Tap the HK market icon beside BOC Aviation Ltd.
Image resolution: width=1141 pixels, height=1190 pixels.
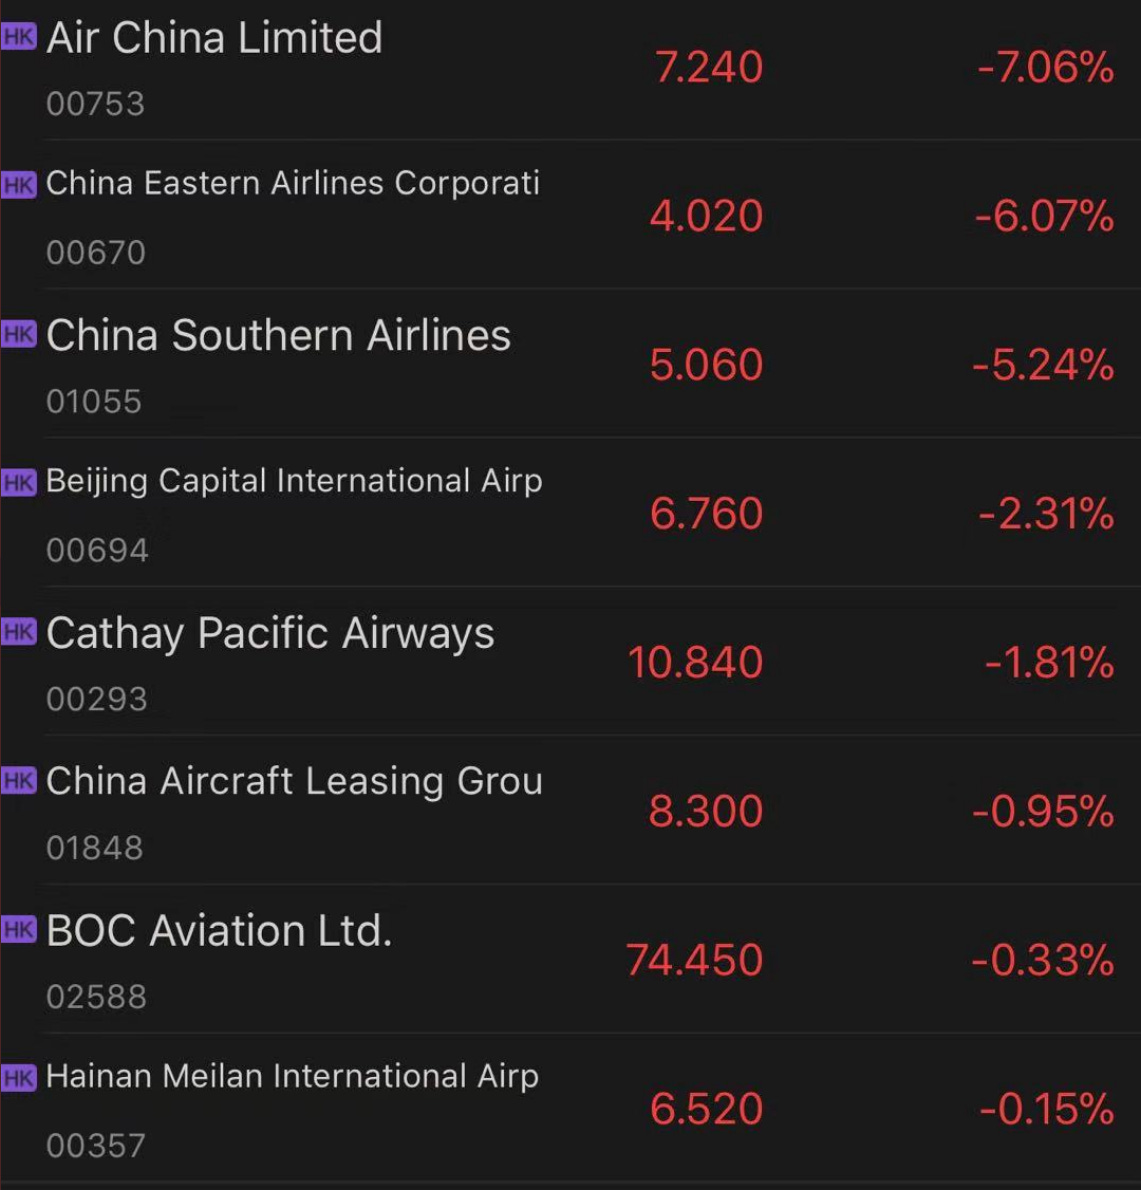(x=19, y=929)
